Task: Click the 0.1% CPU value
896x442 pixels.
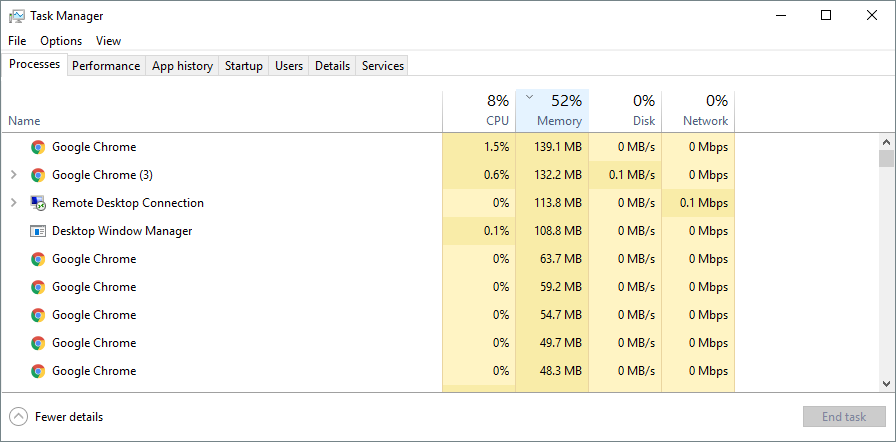Action: 497,231
